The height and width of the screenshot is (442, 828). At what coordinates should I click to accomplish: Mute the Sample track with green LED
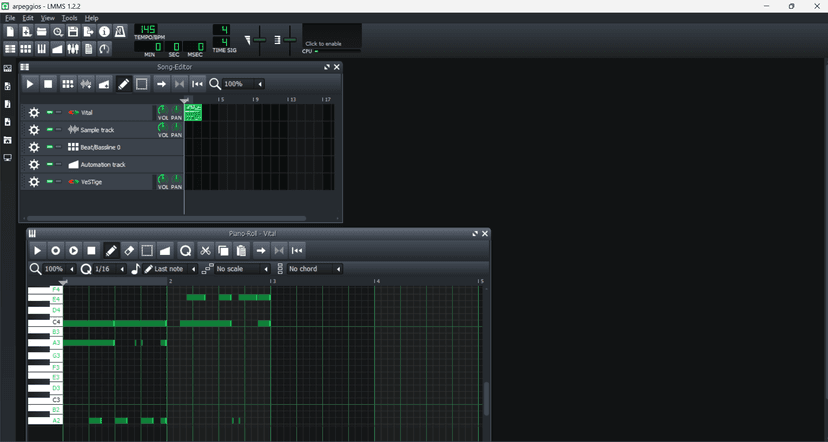coord(50,130)
